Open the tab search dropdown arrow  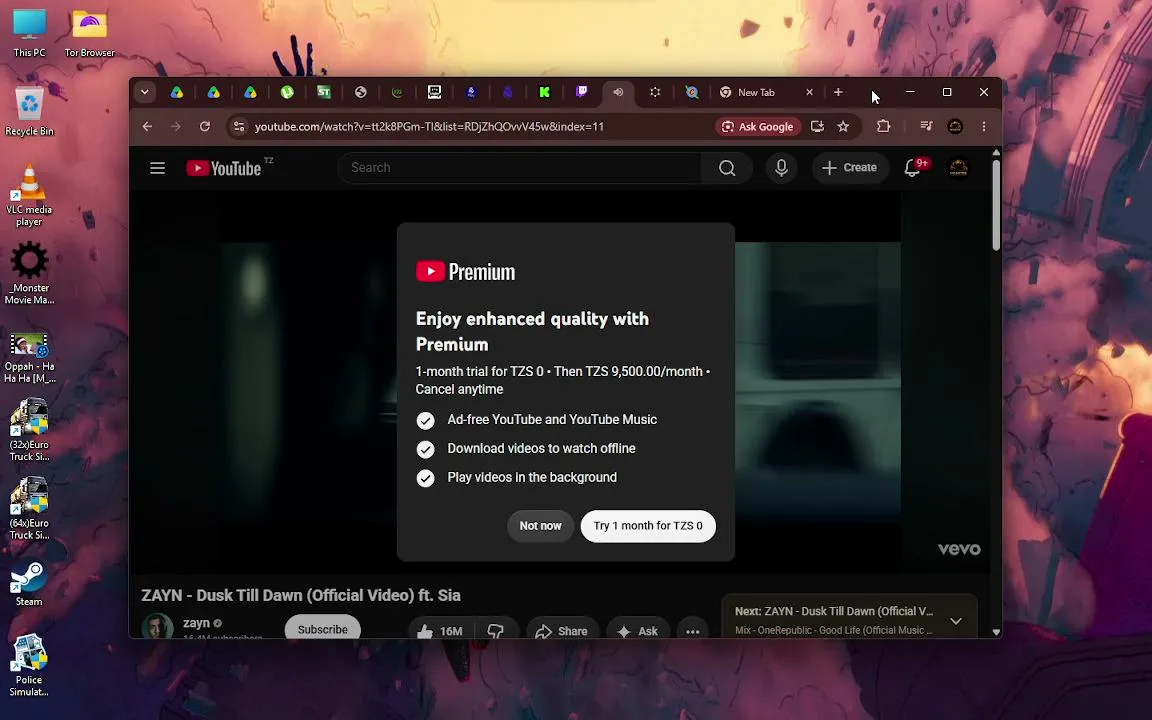(145, 92)
